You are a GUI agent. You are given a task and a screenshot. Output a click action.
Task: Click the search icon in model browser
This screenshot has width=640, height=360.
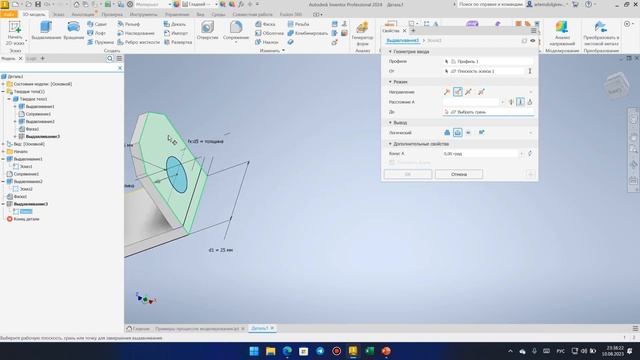[x=110, y=59]
